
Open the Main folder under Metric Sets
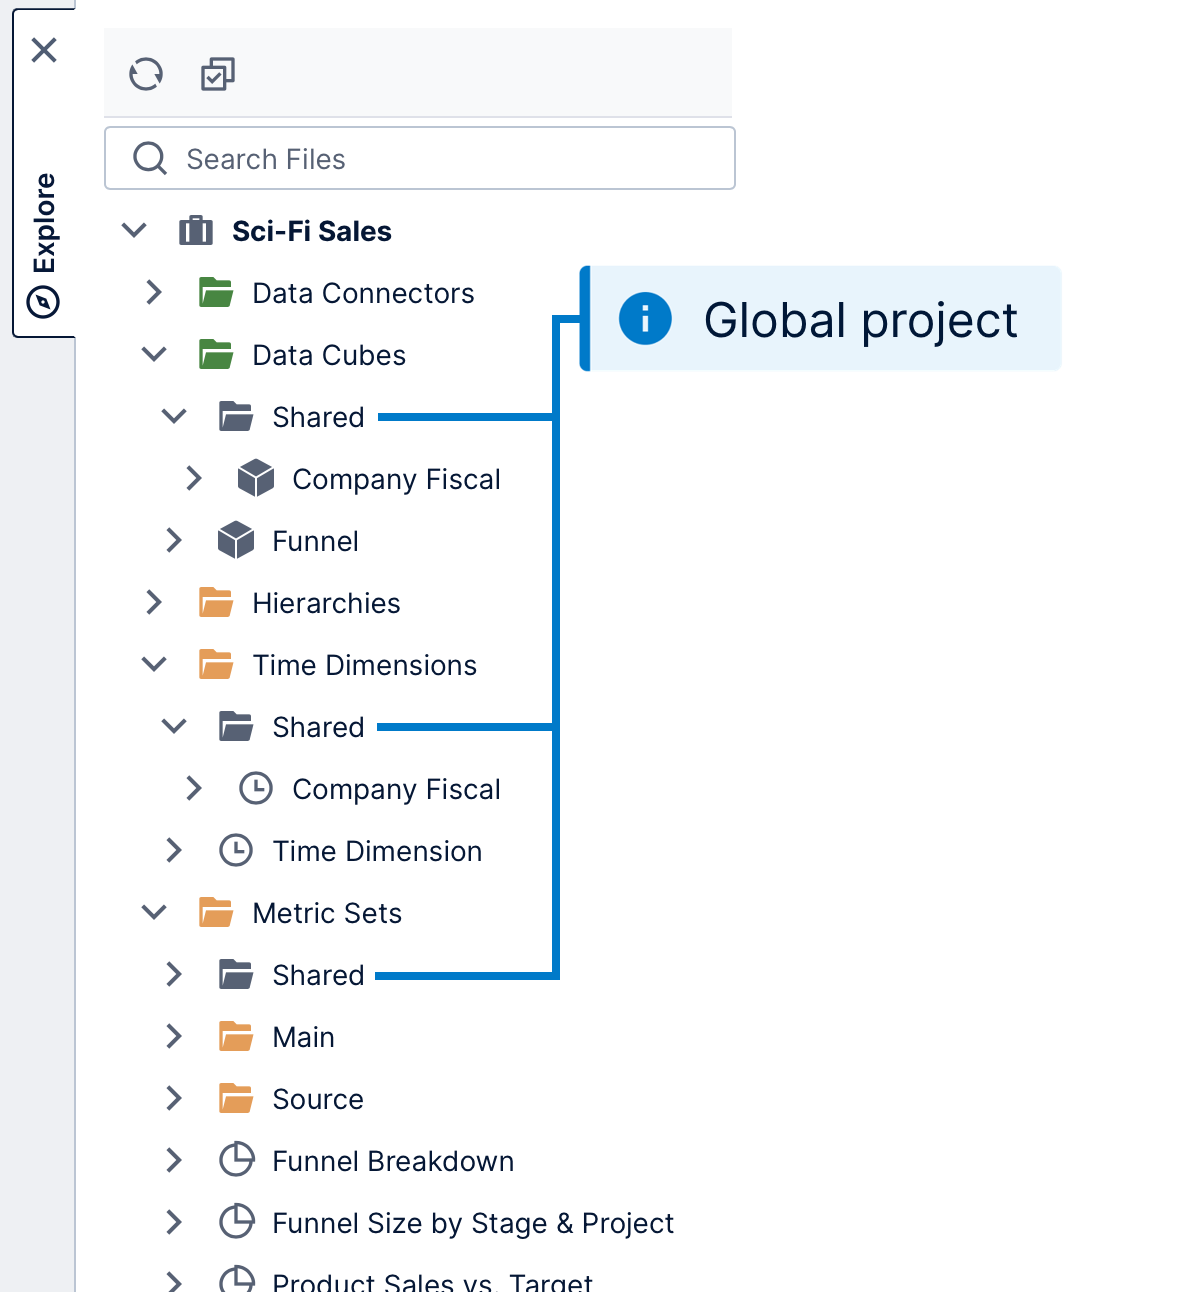pyautogui.click(x=302, y=1036)
